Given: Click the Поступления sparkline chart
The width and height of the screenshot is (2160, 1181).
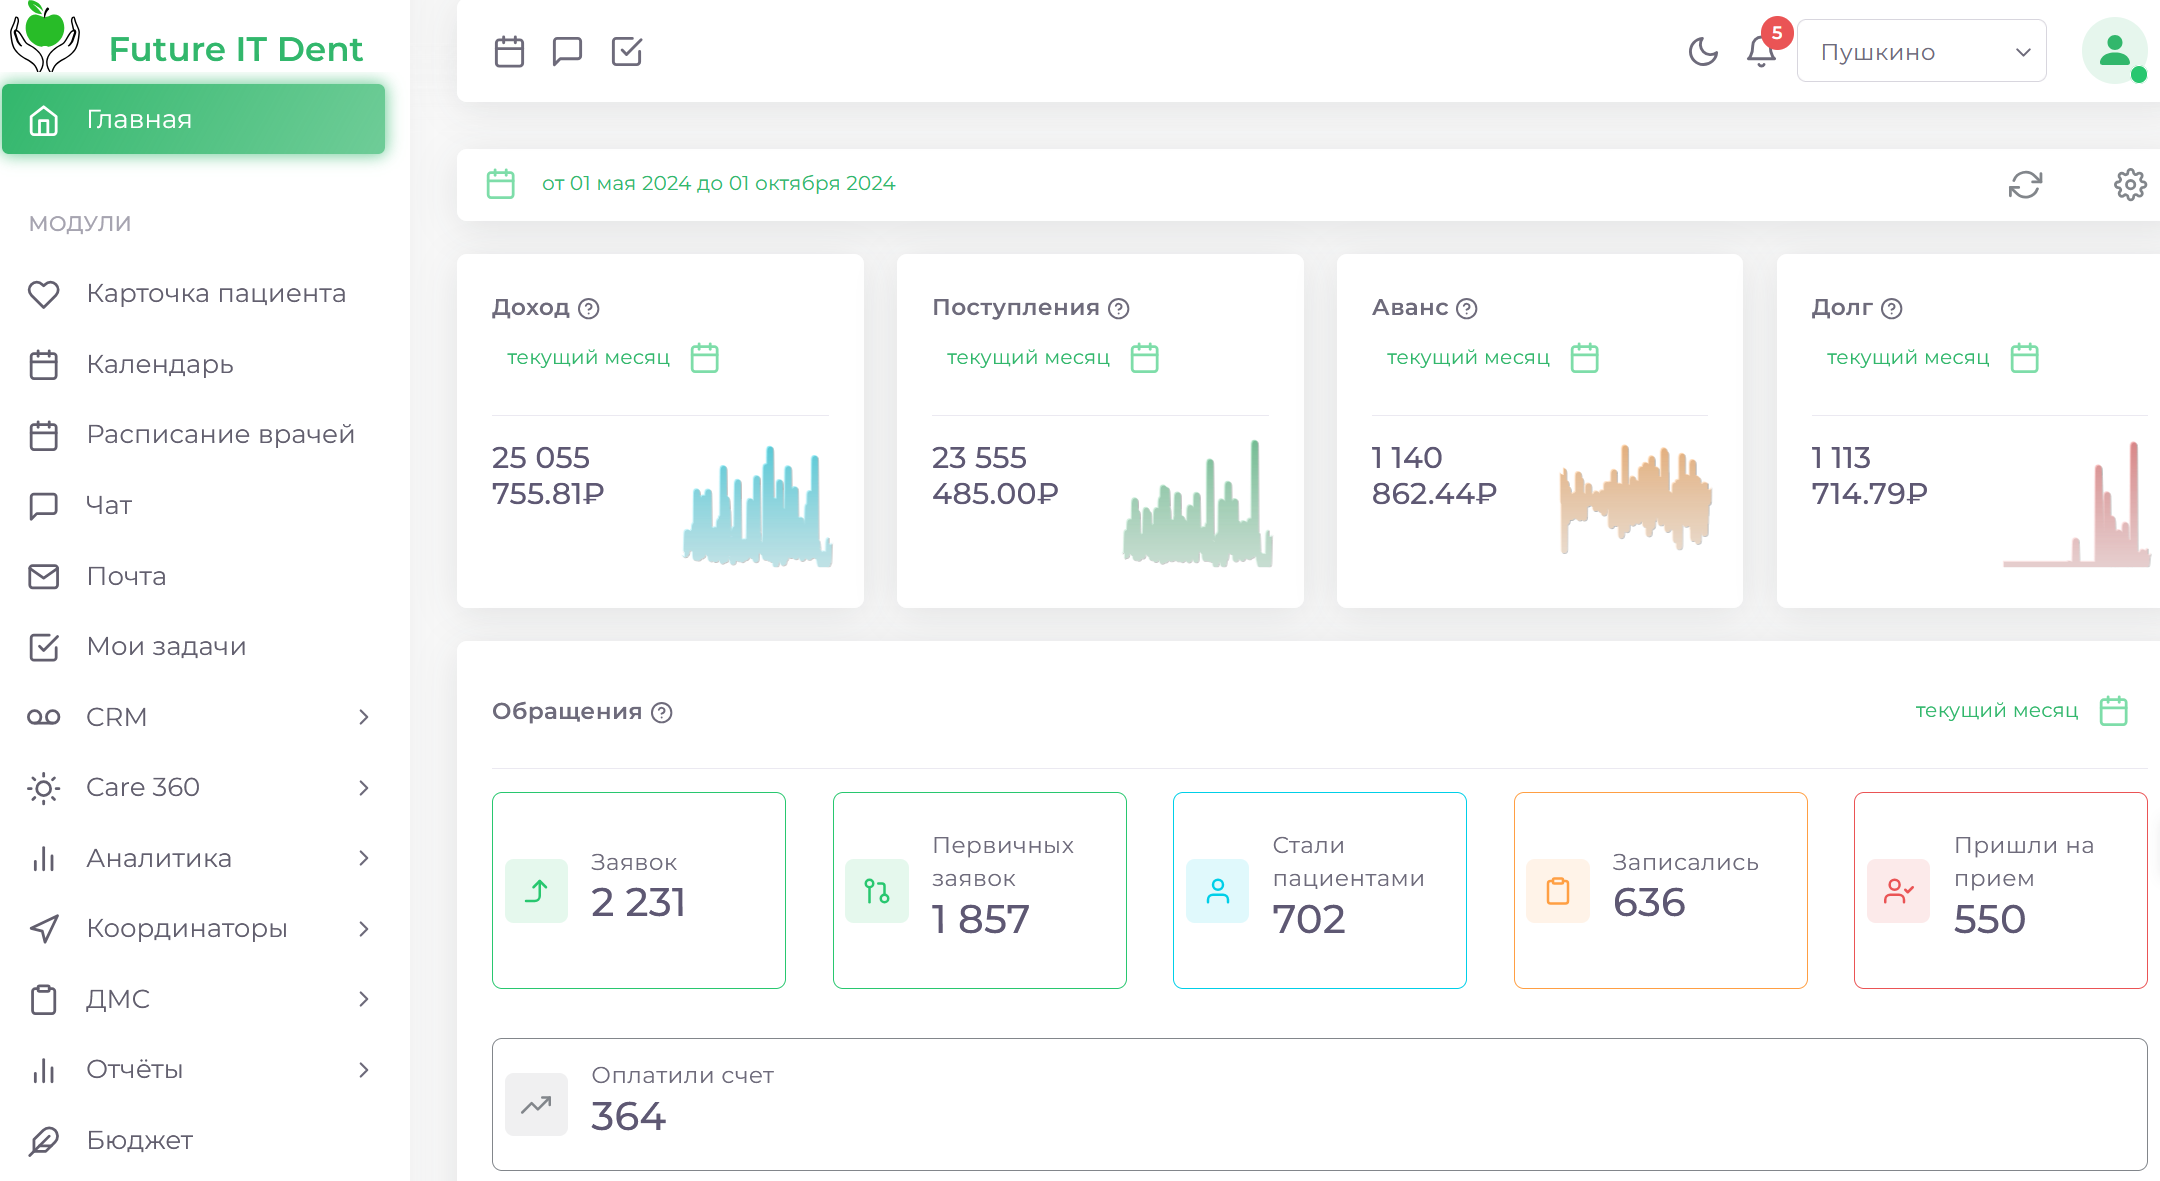Looking at the screenshot, I should tap(1198, 504).
